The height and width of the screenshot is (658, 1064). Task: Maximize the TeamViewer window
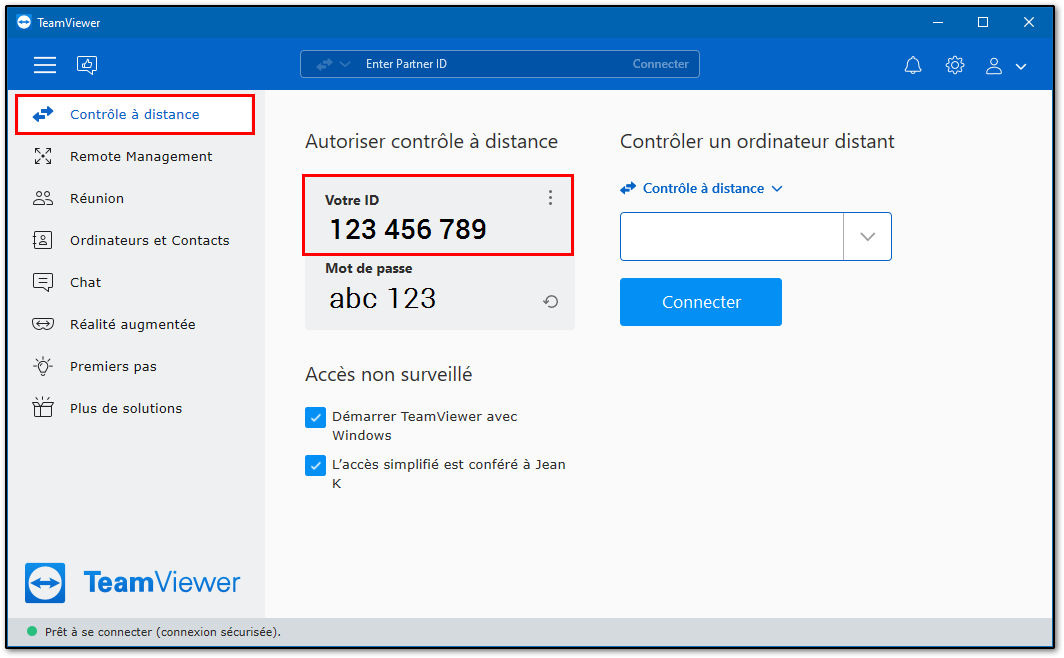point(983,22)
